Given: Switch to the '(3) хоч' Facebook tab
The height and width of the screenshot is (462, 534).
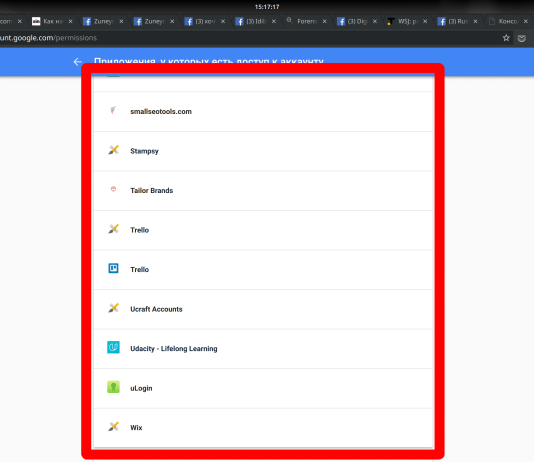Looking at the screenshot, I should tap(205, 21).
